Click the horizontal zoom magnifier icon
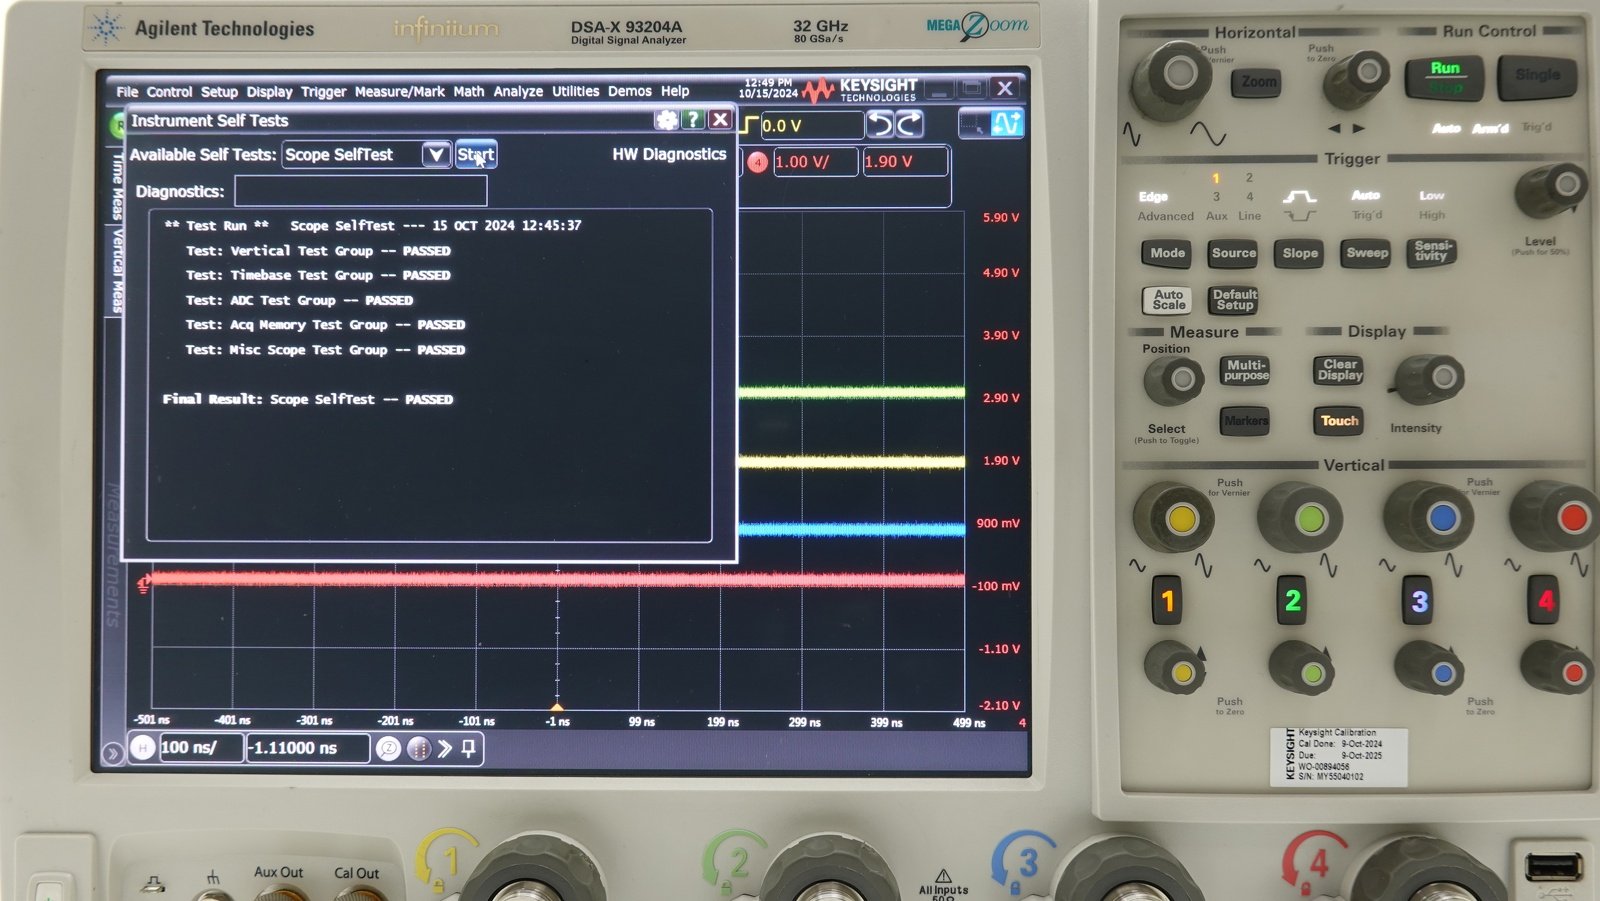This screenshot has width=1600, height=901. click(x=388, y=748)
